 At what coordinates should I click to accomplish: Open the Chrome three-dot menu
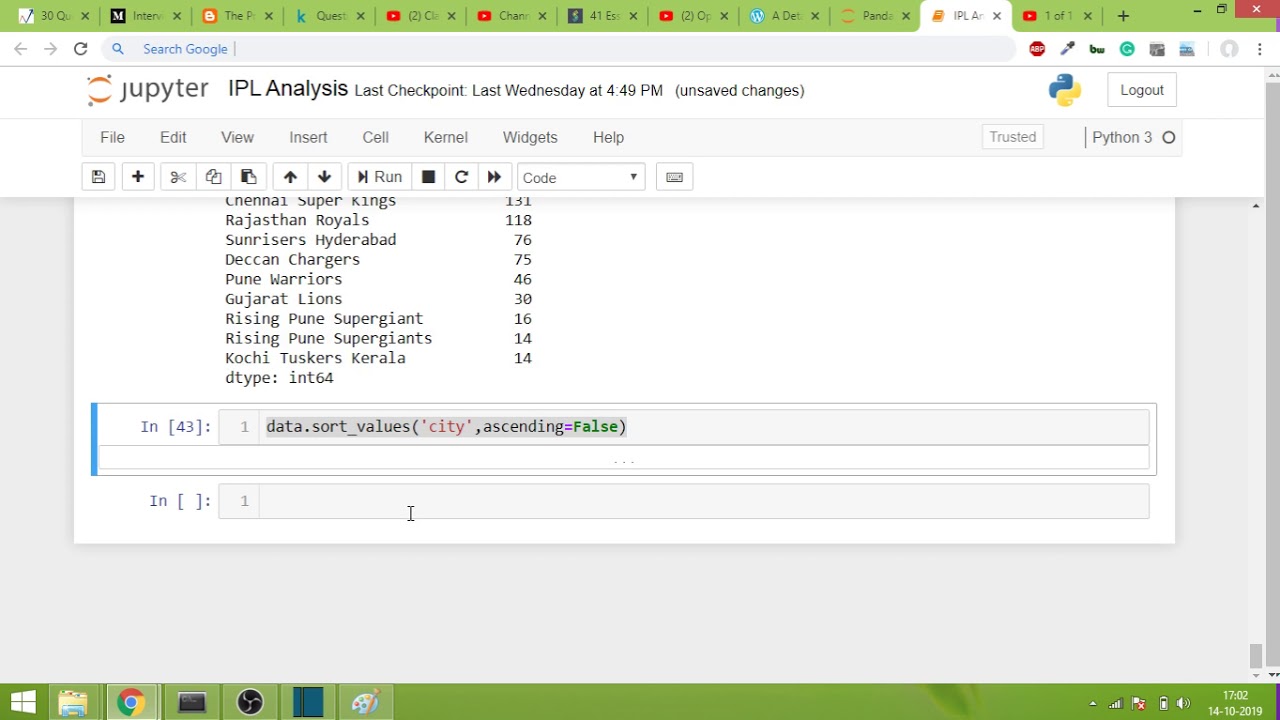tap(1259, 49)
